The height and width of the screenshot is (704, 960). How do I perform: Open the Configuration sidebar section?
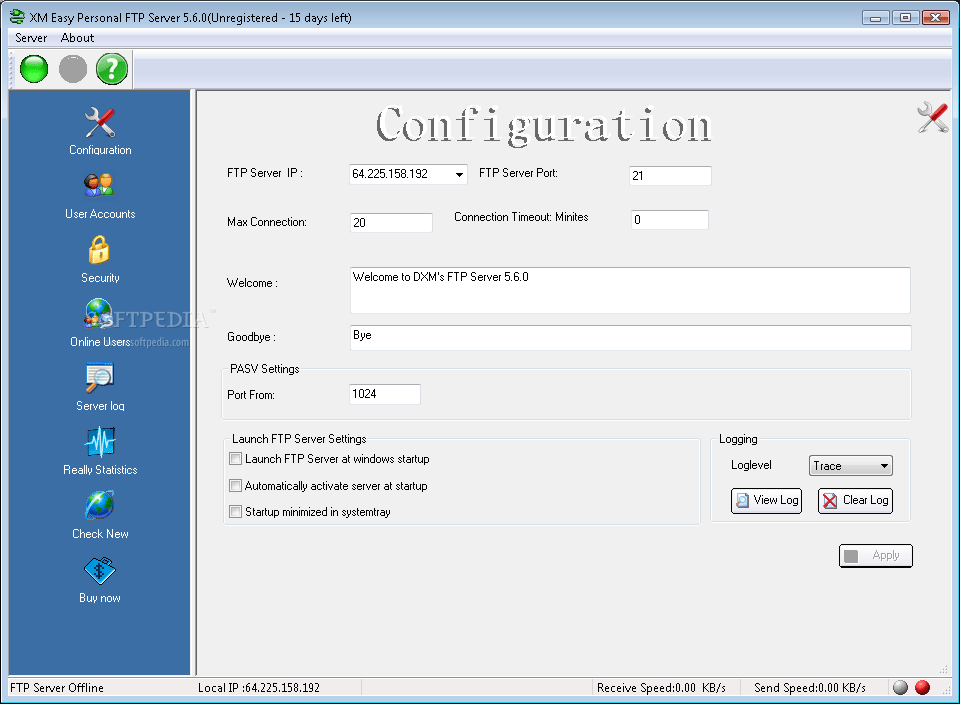(100, 132)
